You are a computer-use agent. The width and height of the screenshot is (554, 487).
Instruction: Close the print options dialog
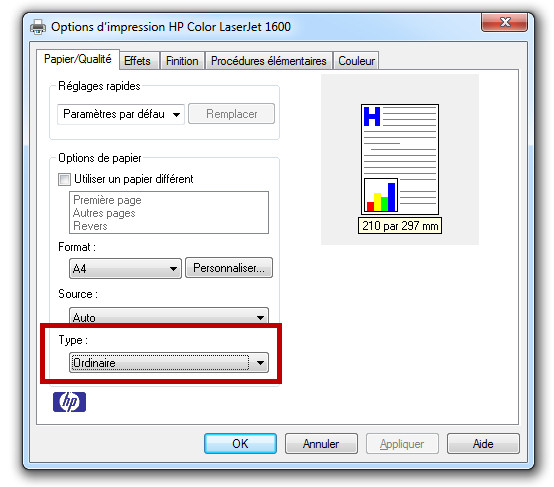point(505,22)
